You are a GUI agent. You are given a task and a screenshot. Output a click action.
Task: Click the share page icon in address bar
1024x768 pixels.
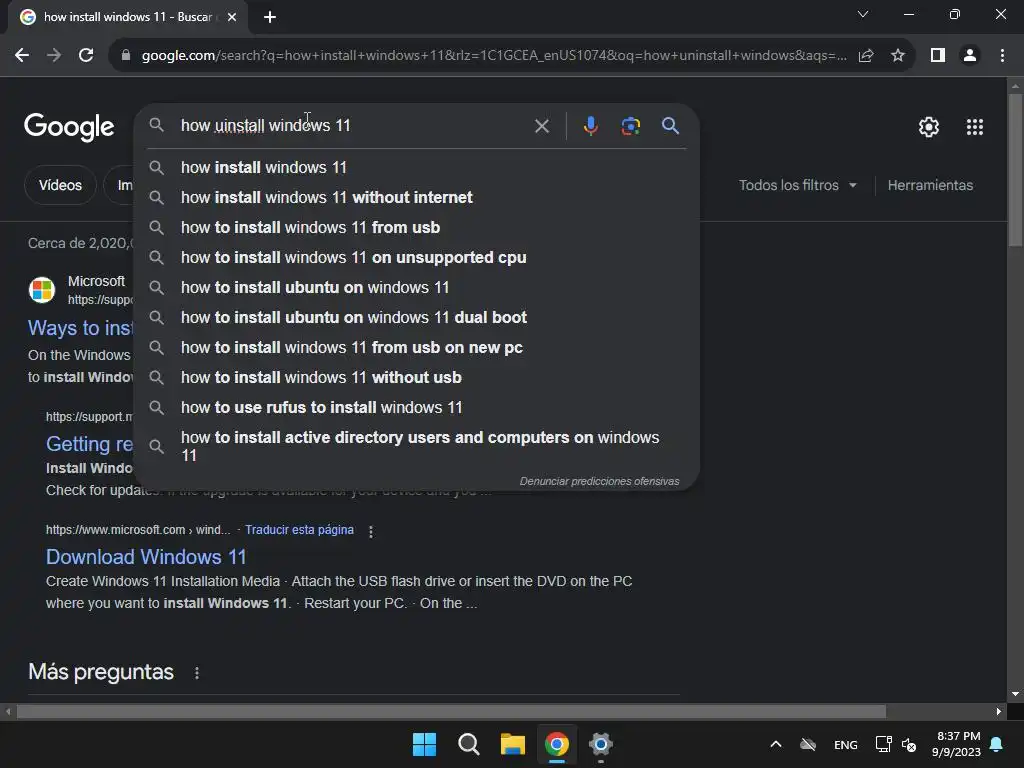pos(866,56)
